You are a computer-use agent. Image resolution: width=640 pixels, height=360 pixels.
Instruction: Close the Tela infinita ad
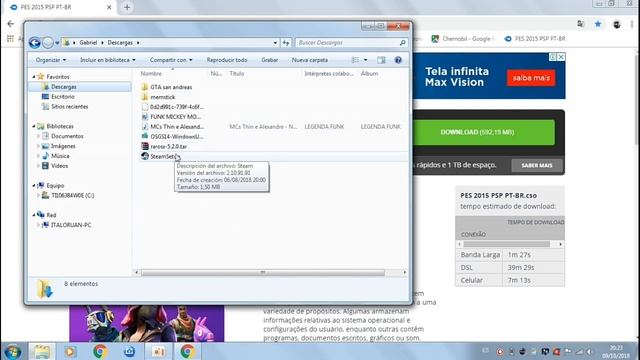pyautogui.click(x=561, y=57)
